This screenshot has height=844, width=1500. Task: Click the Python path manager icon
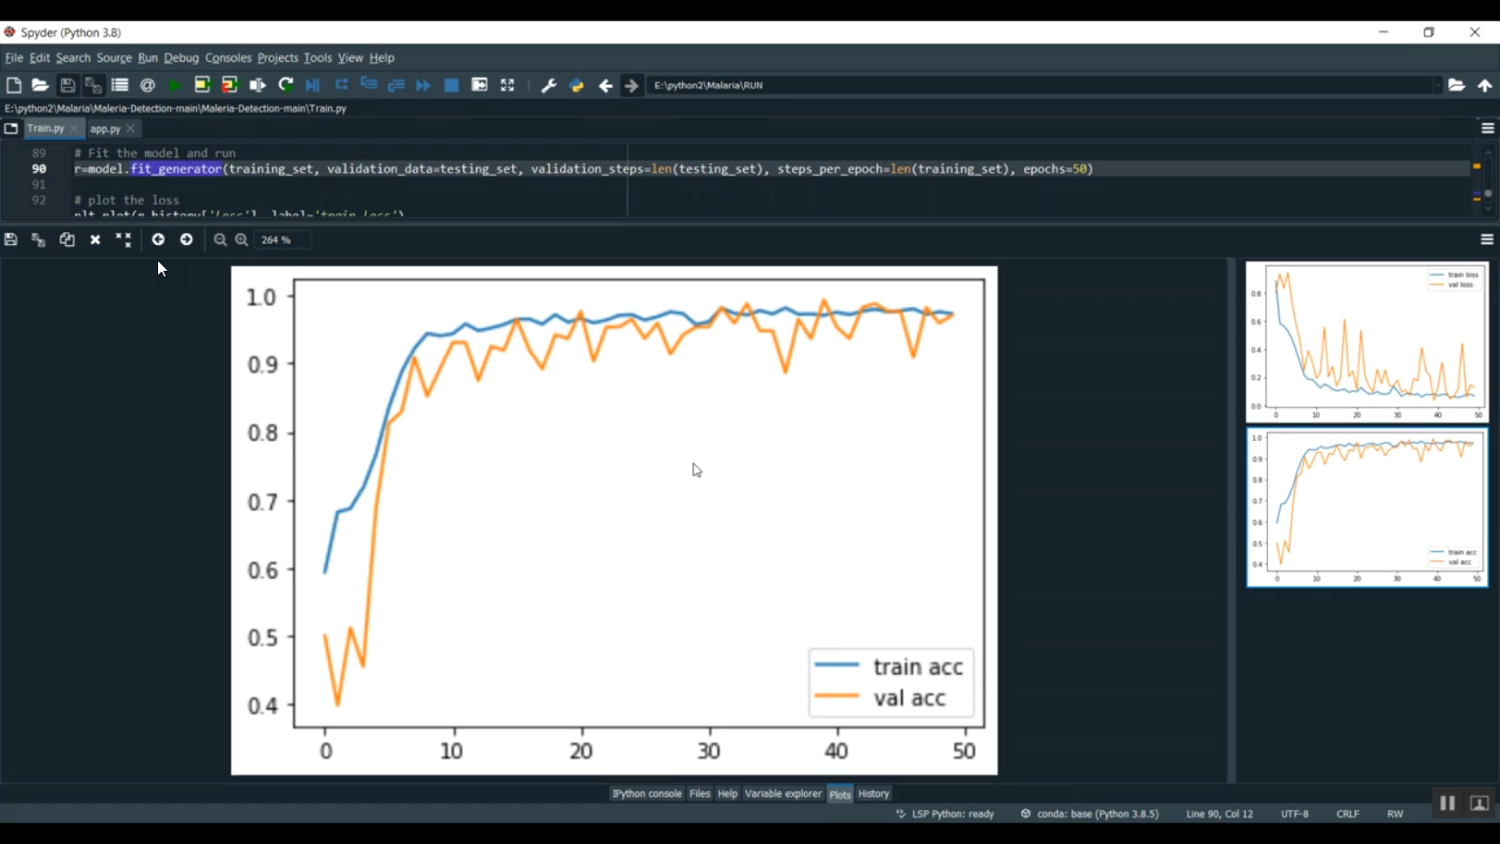[577, 86]
